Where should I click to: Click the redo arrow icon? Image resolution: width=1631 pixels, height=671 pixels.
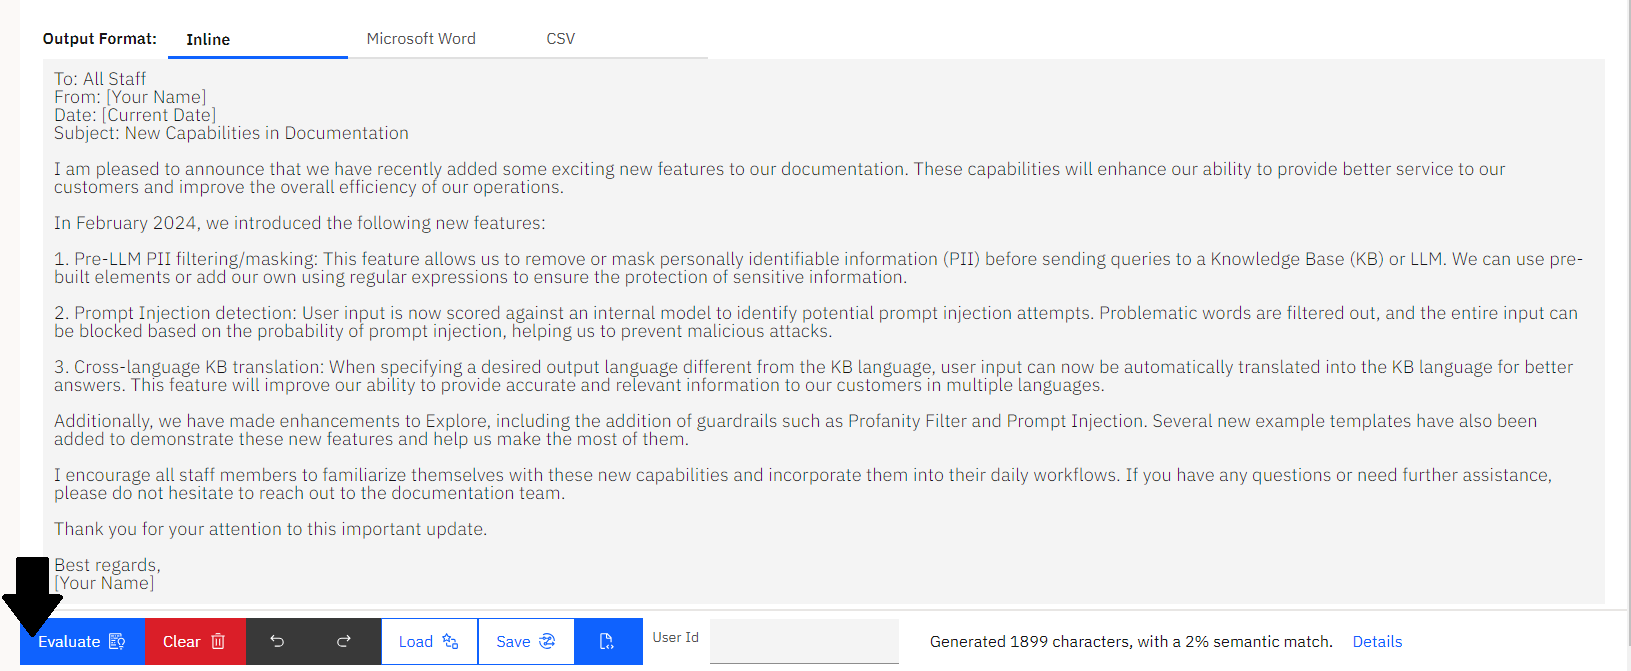[x=344, y=642]
